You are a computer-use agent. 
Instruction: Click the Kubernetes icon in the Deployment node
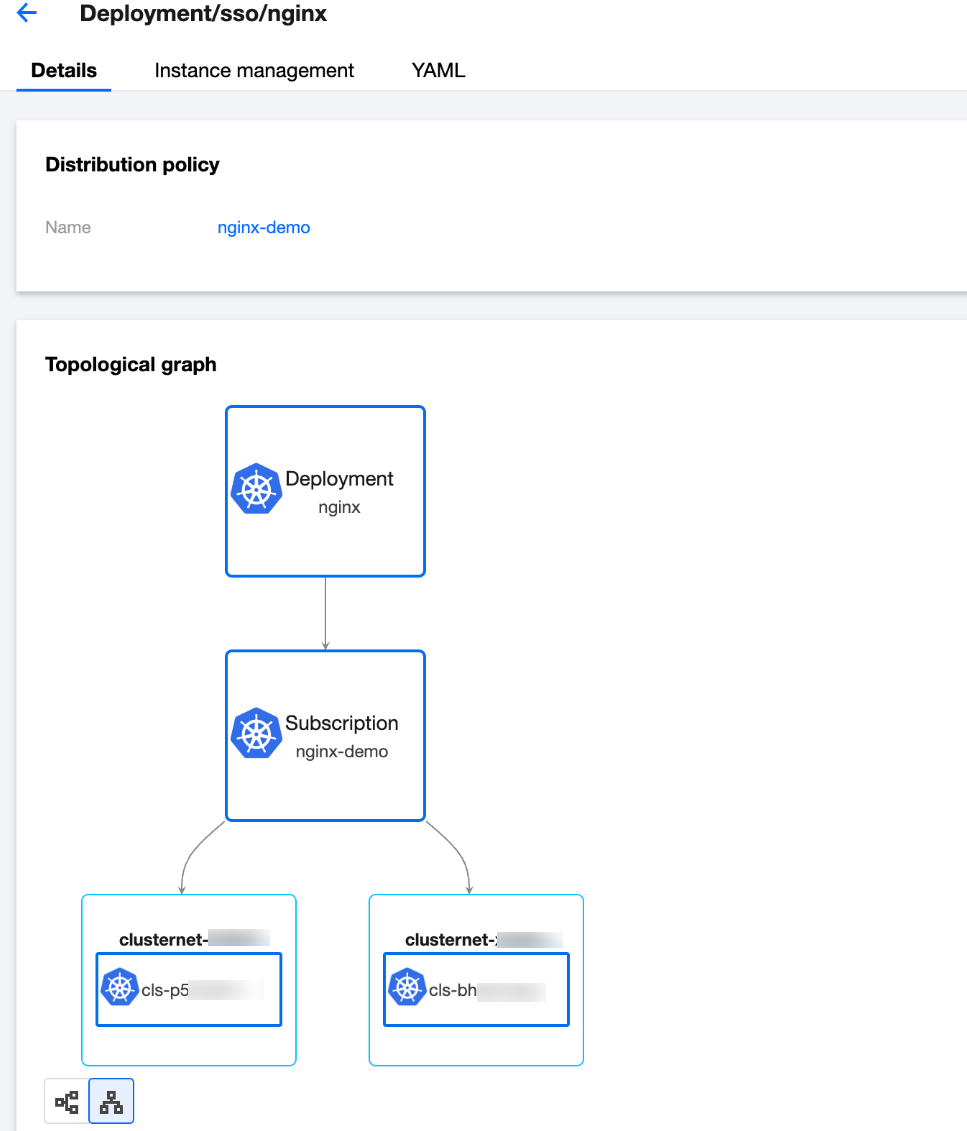(x=256, y=490)
